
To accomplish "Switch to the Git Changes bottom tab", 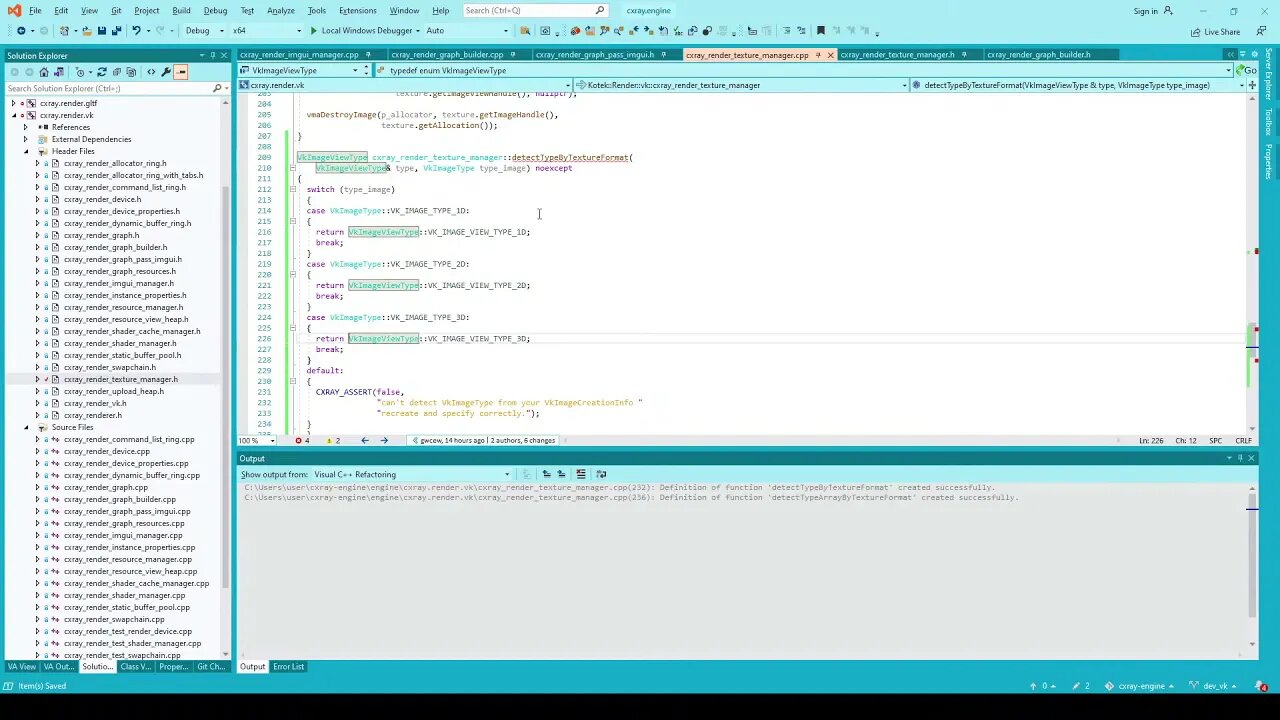I will point(211,666).
